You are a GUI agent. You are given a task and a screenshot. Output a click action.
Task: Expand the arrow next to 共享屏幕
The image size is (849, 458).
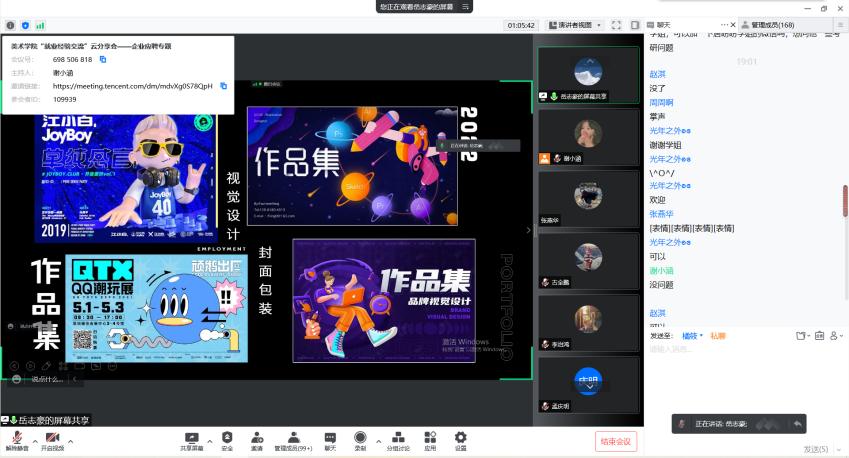point(210,440)
